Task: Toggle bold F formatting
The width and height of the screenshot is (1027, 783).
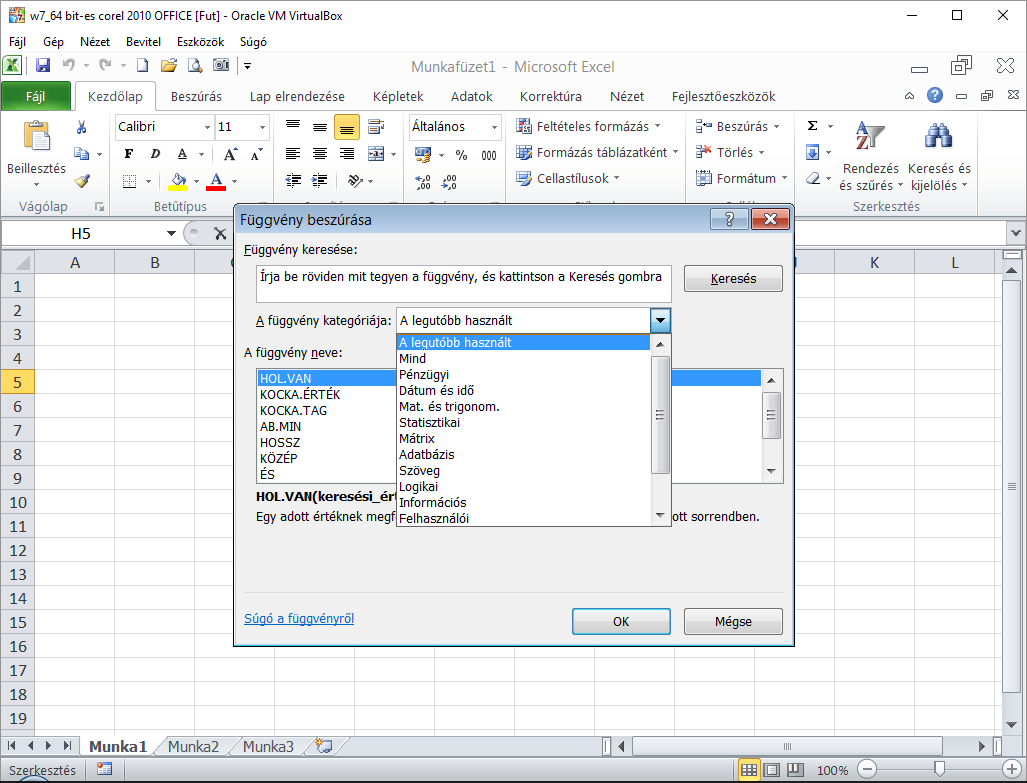Action: click(128, 154)
